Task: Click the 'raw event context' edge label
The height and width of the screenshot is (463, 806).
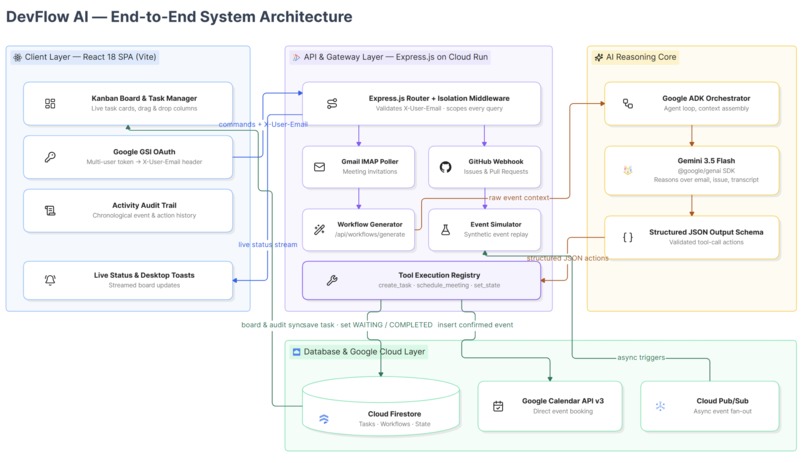Action: (x=519, y=197)
